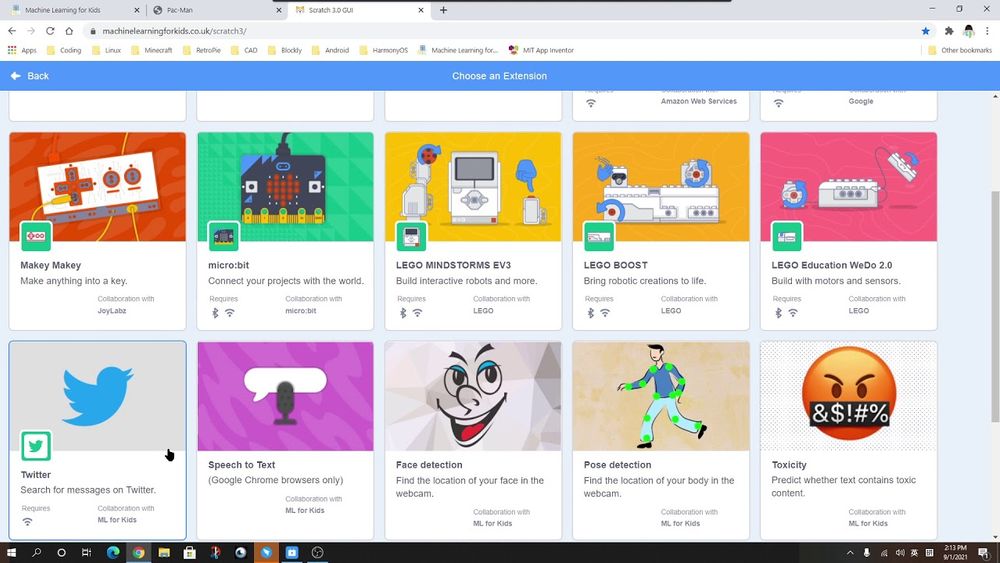
Task: Click the LEGO BOOST small badge icon
Action: [x=599, y=236]
